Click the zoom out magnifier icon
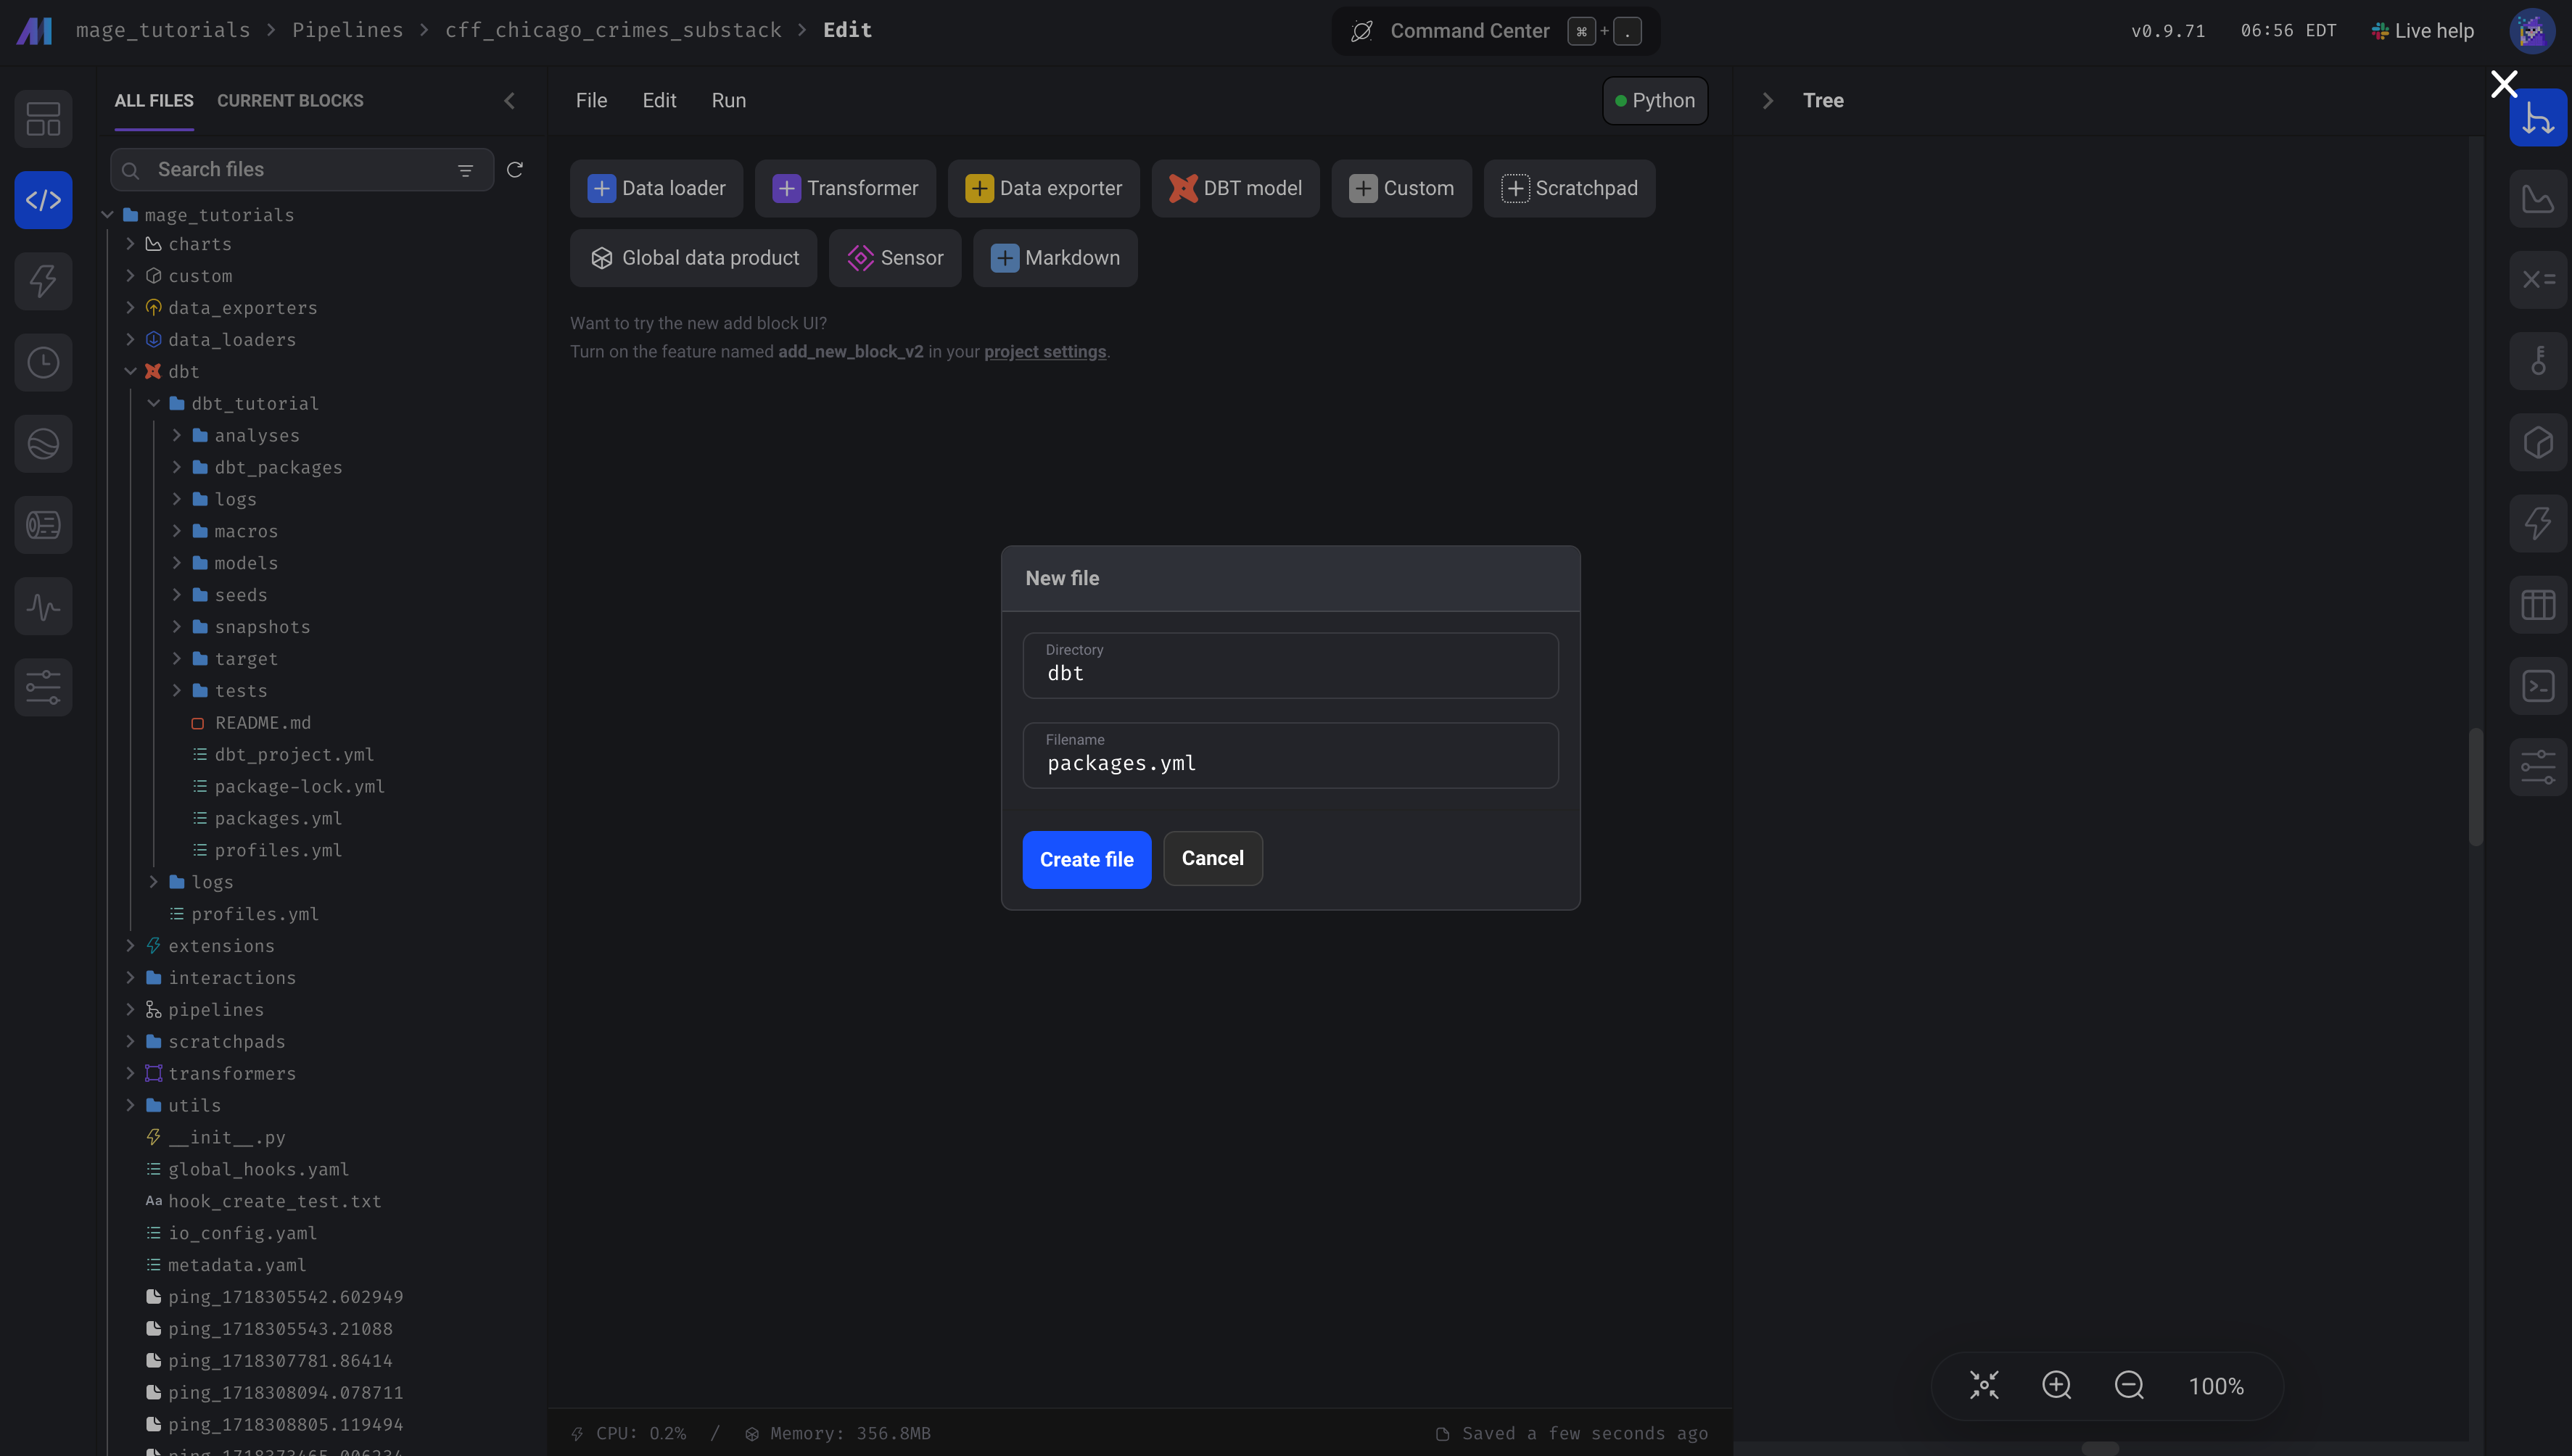Screen dimensions: 2572x1456 (x=2129, y=1385)
